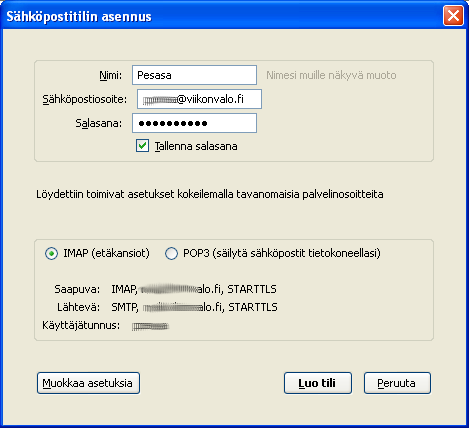Click the Nimi: label

point(111,75)
